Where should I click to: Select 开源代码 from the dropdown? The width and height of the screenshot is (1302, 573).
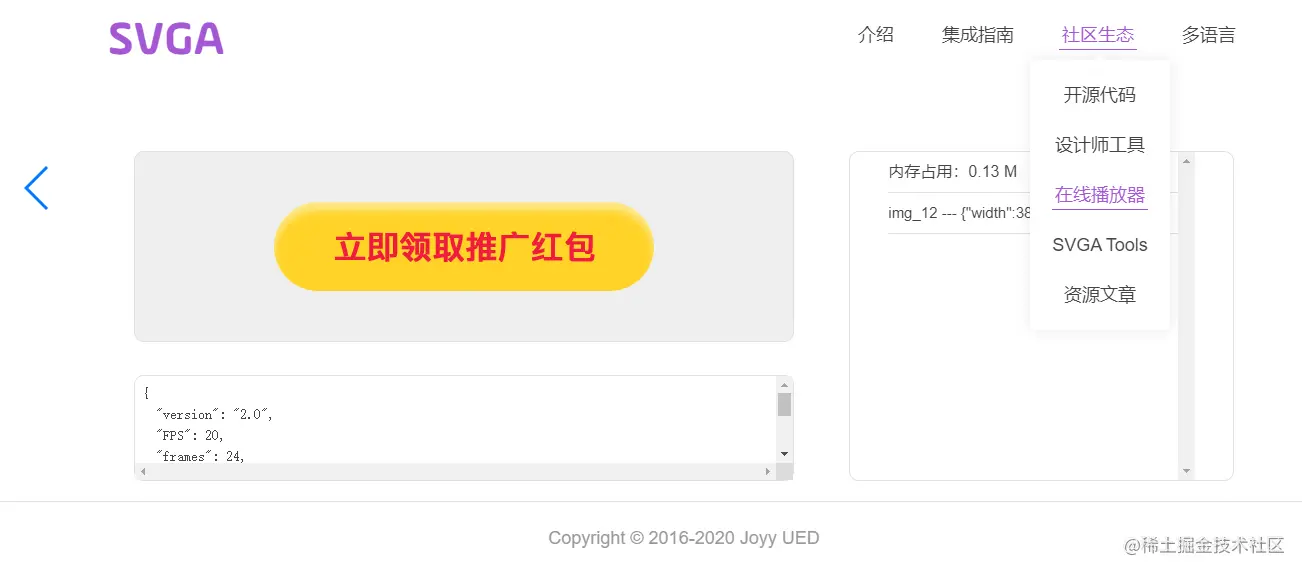coord(1099,95)
